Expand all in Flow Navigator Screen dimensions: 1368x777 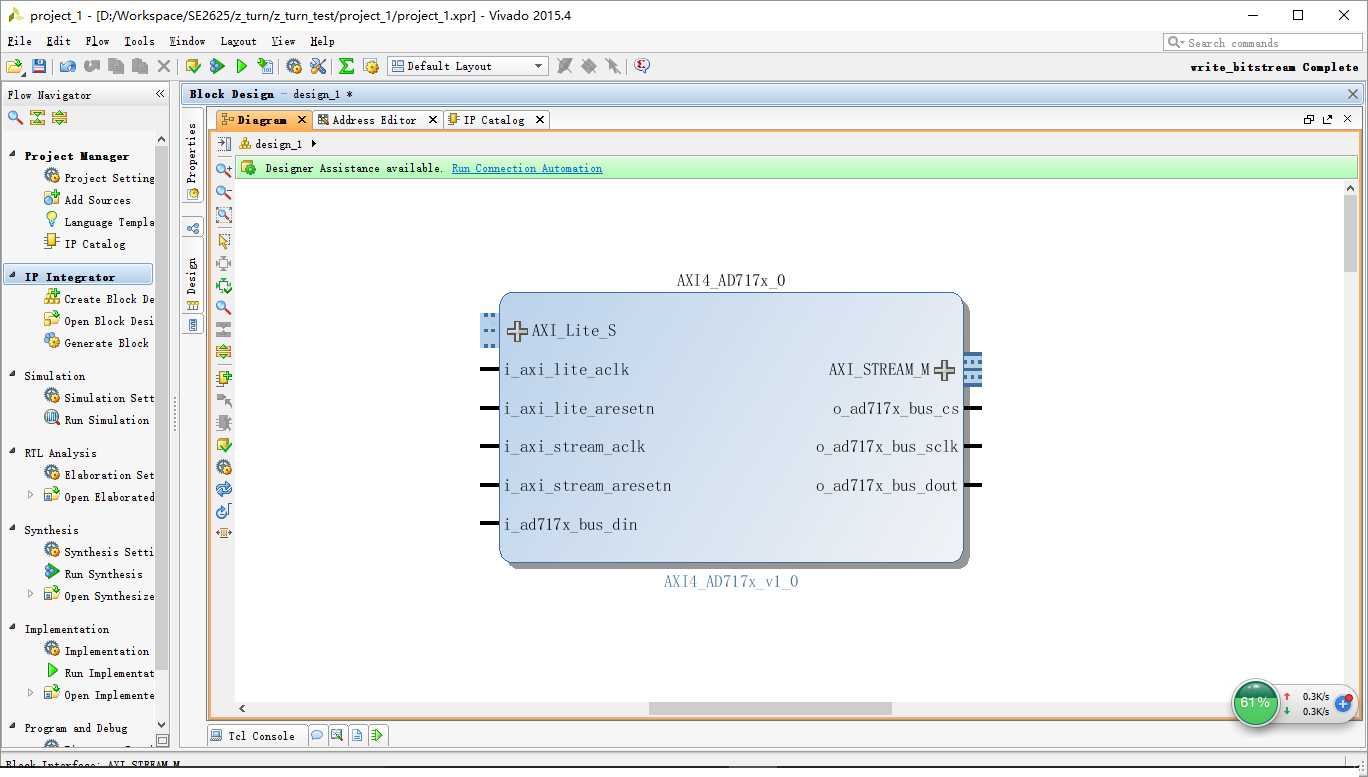click(x=59, y=117)
